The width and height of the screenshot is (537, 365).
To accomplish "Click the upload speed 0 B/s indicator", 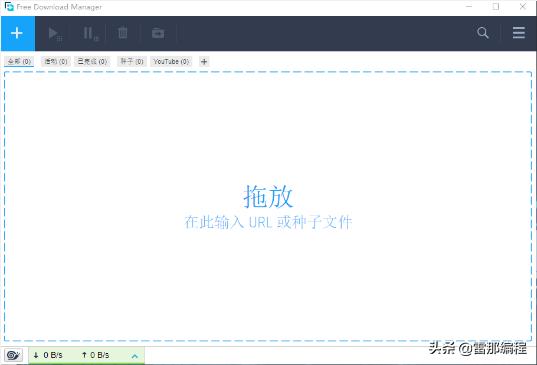I will 95,355.
